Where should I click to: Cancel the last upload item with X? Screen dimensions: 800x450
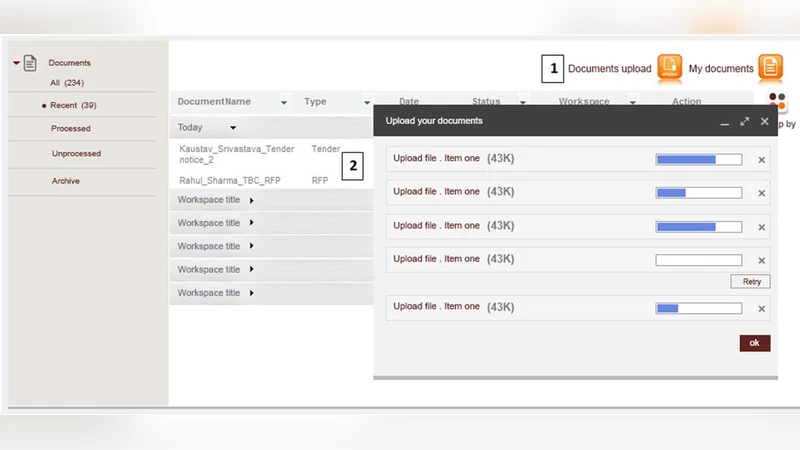[761, 309]
